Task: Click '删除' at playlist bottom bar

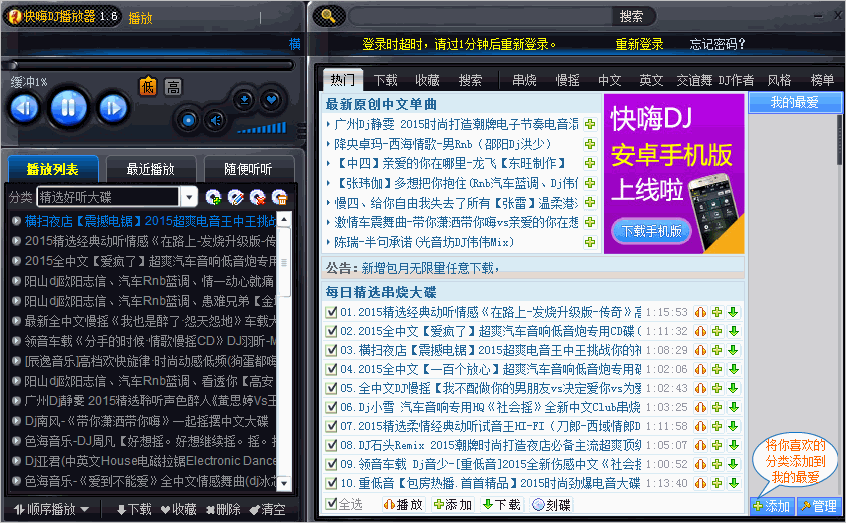Action: 223,509
